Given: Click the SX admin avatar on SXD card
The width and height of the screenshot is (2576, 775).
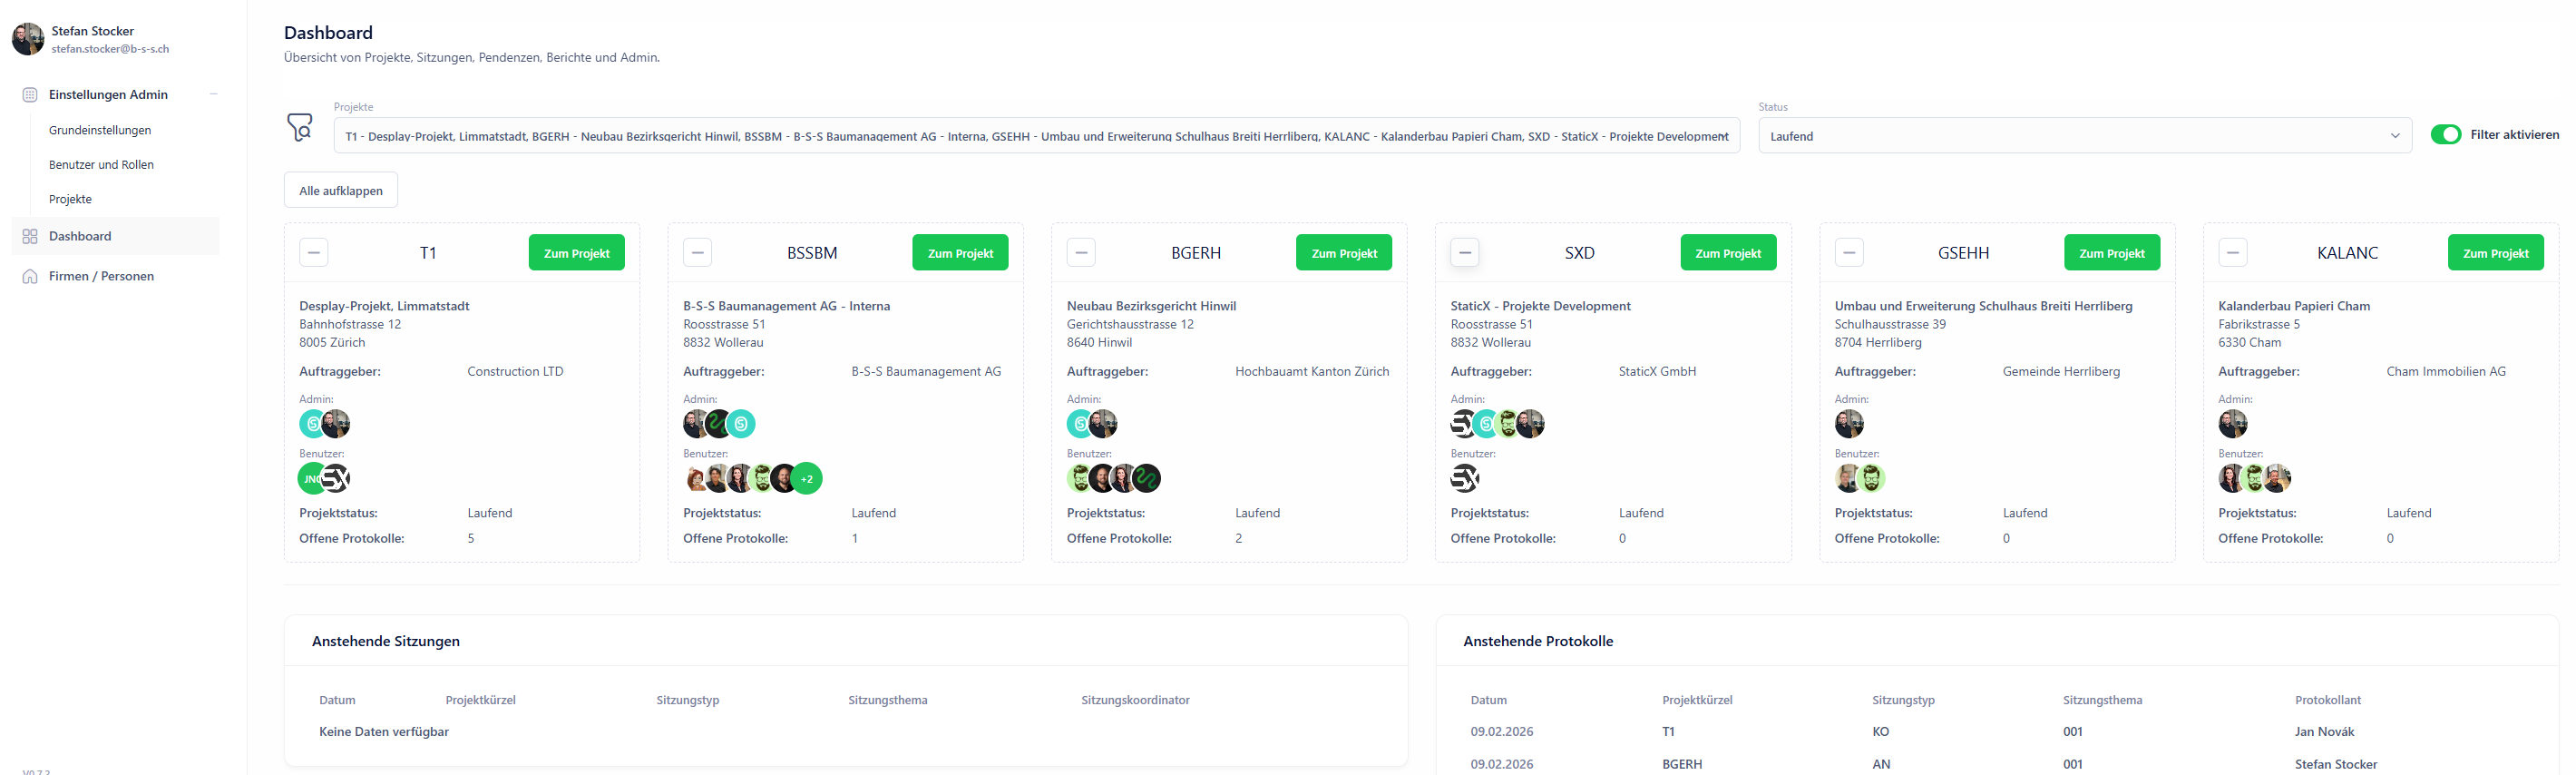Looking at the screenshot, I should click(1461, 424).
